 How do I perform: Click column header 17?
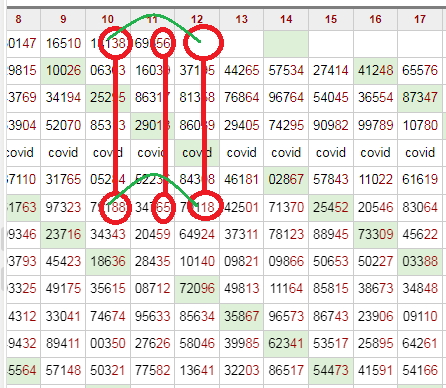tap(420, 19)
